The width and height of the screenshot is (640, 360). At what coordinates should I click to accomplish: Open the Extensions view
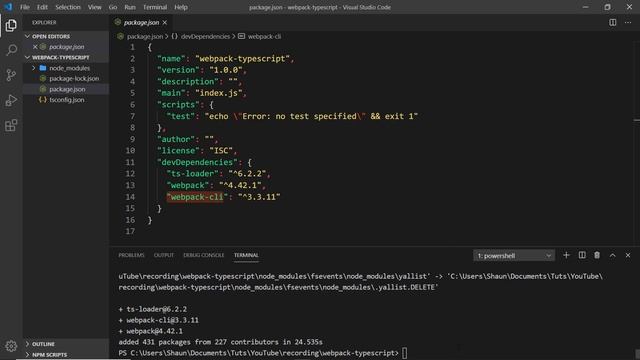[11, 125]
